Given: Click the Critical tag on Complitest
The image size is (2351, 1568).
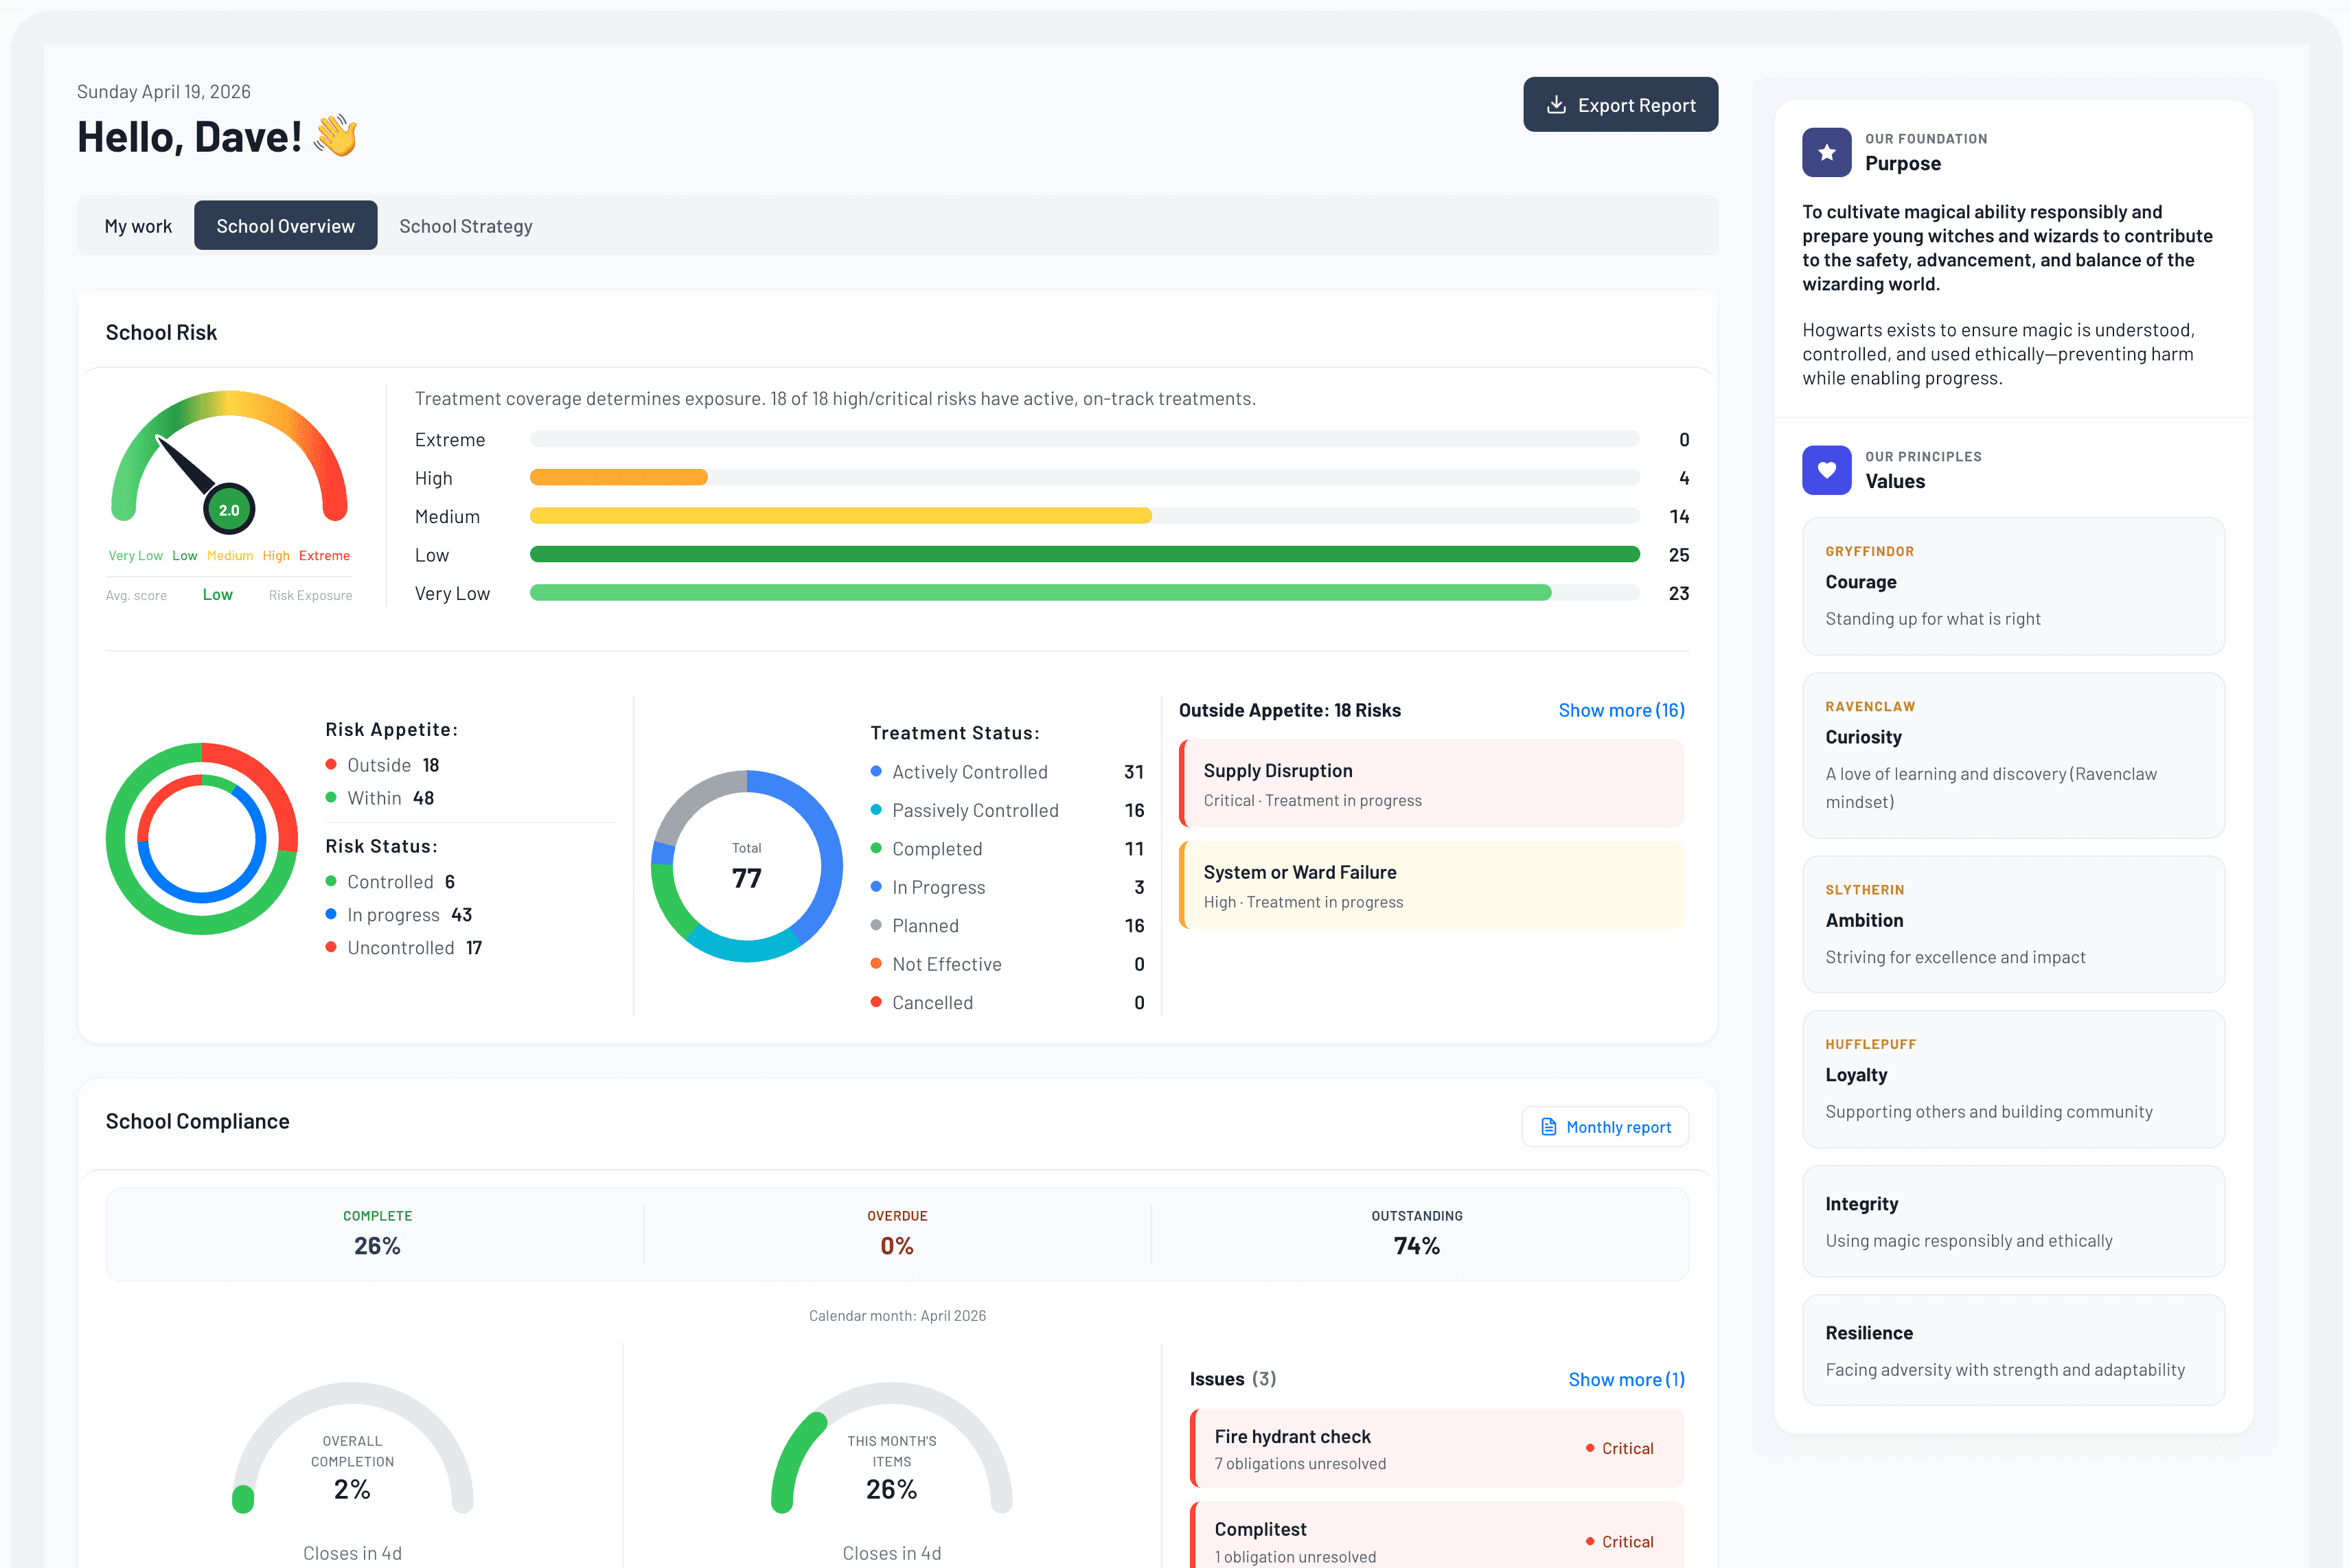Looking at the screenshot, I should click(1620, 1542).
